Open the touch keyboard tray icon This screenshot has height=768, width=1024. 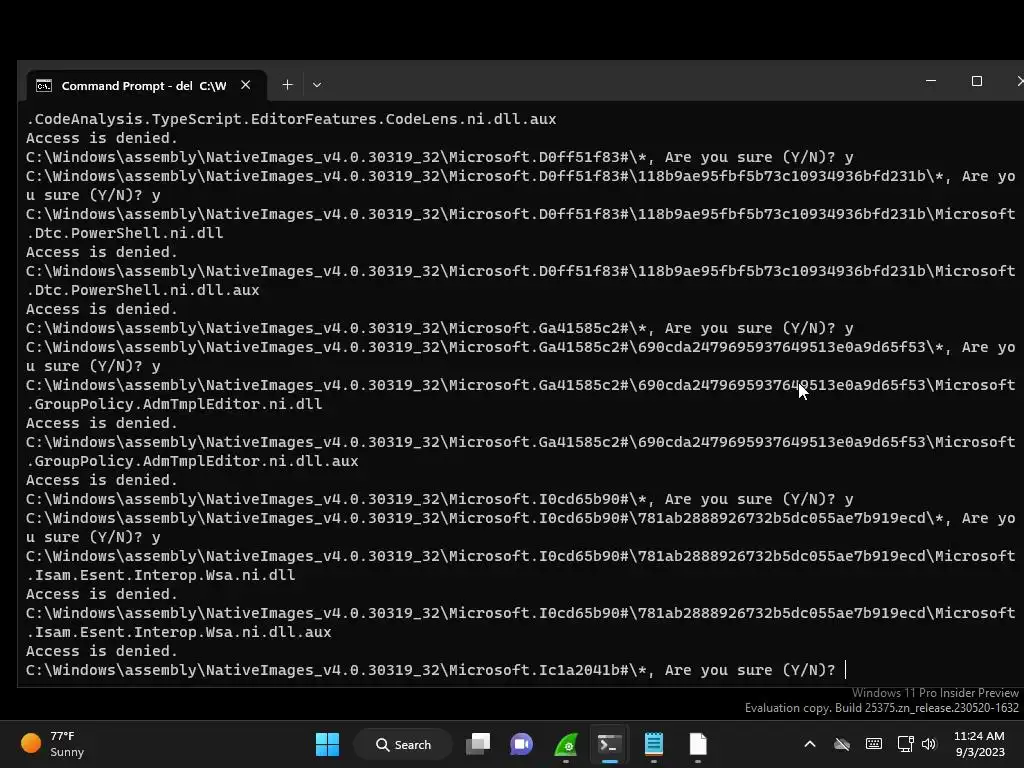click(x=874, y=744)
